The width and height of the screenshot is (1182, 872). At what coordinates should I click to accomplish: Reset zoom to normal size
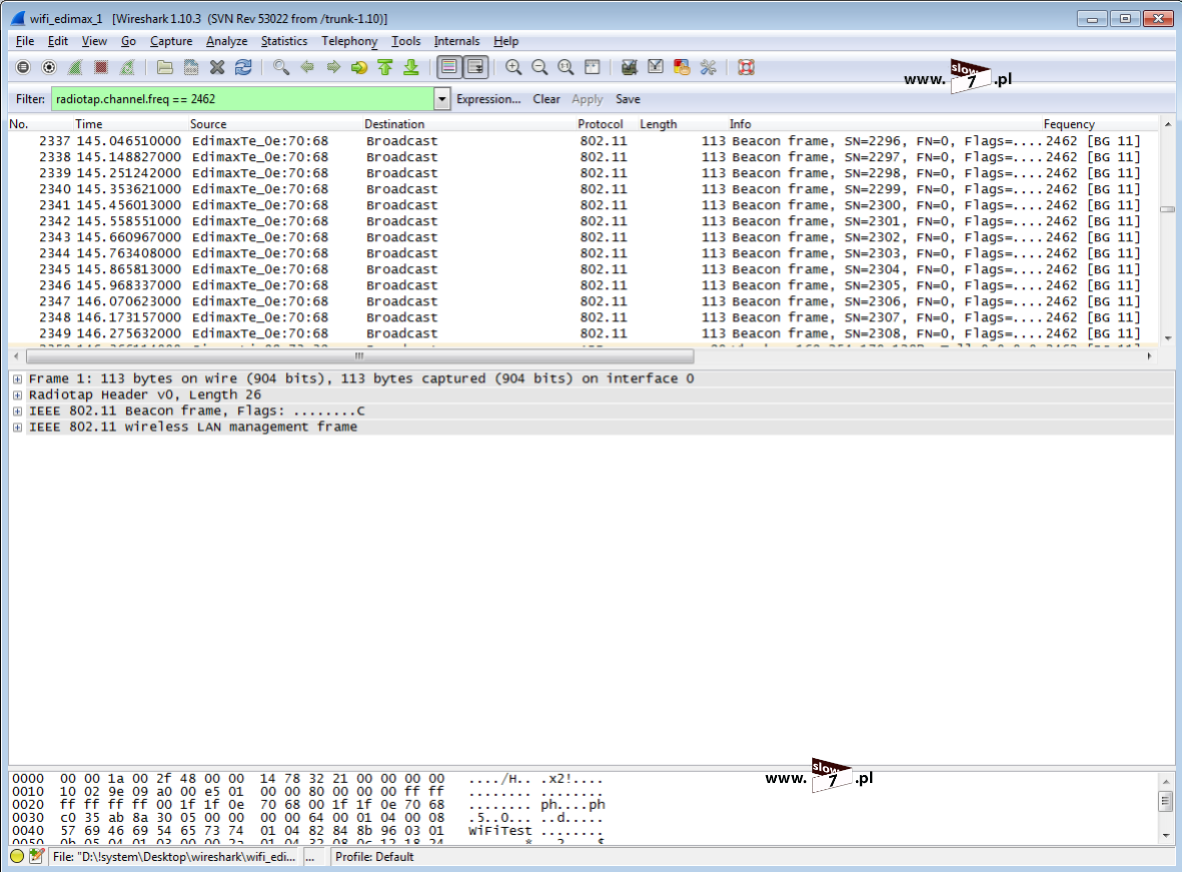point(565,68)
